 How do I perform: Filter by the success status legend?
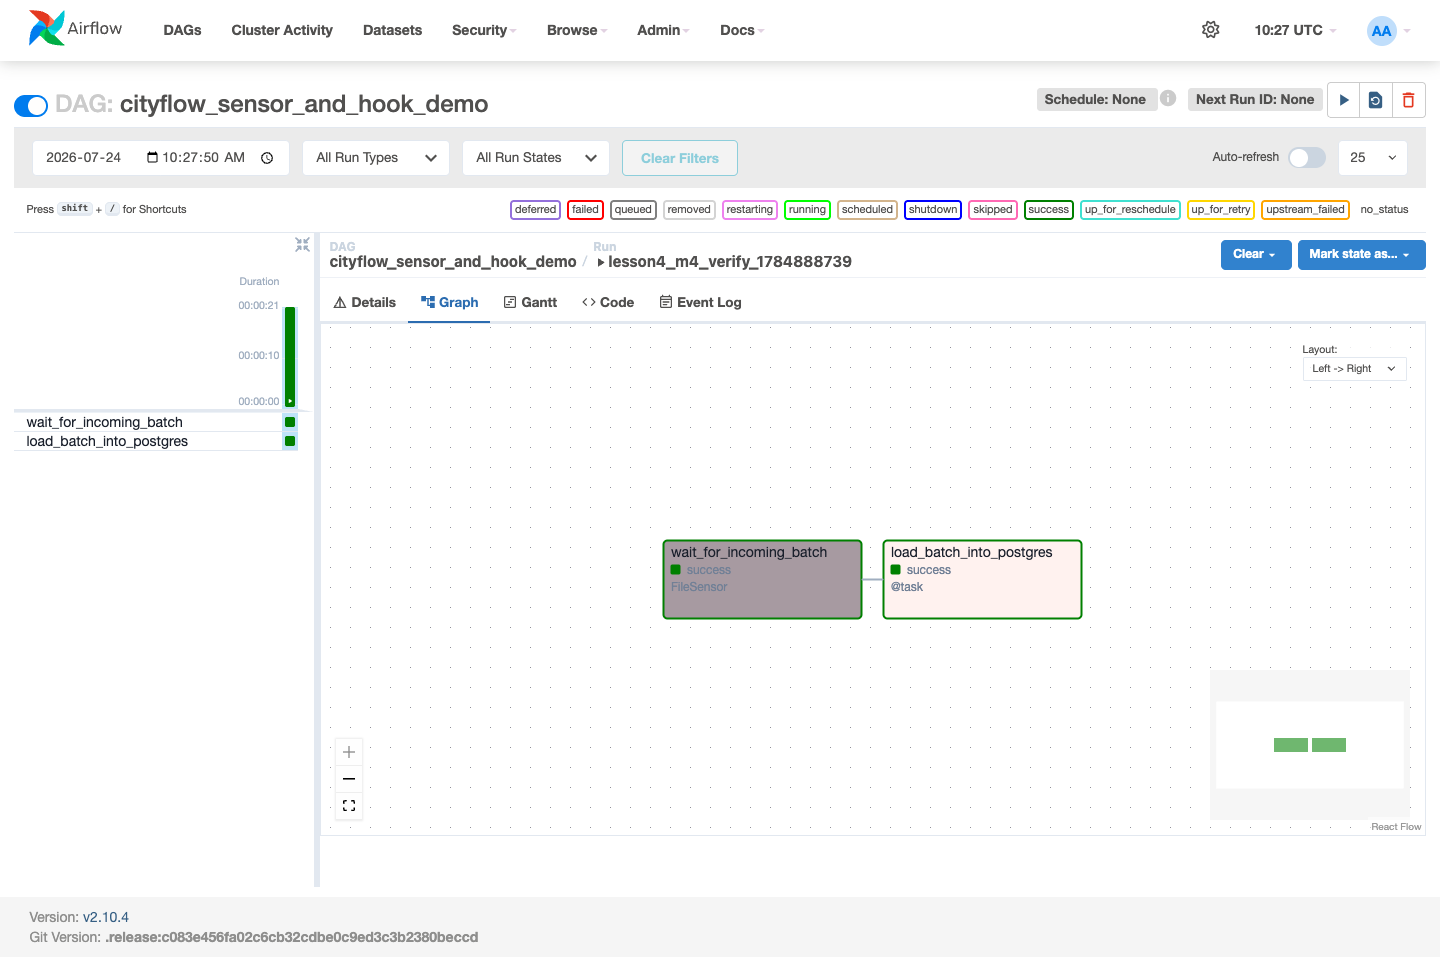[x=1048, y=209]
